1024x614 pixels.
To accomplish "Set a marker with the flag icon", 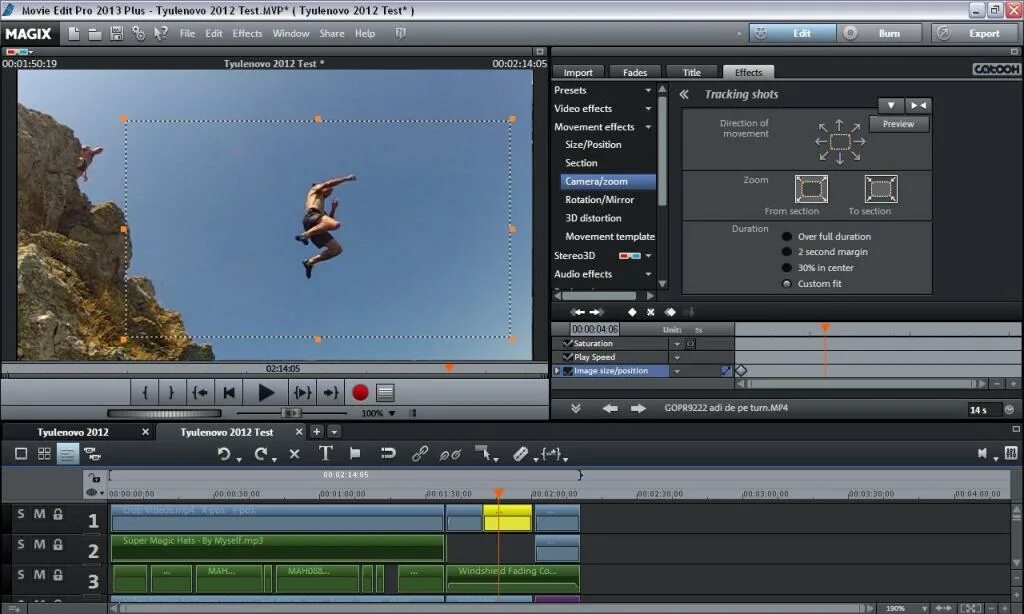I will (x=355, y=453).
